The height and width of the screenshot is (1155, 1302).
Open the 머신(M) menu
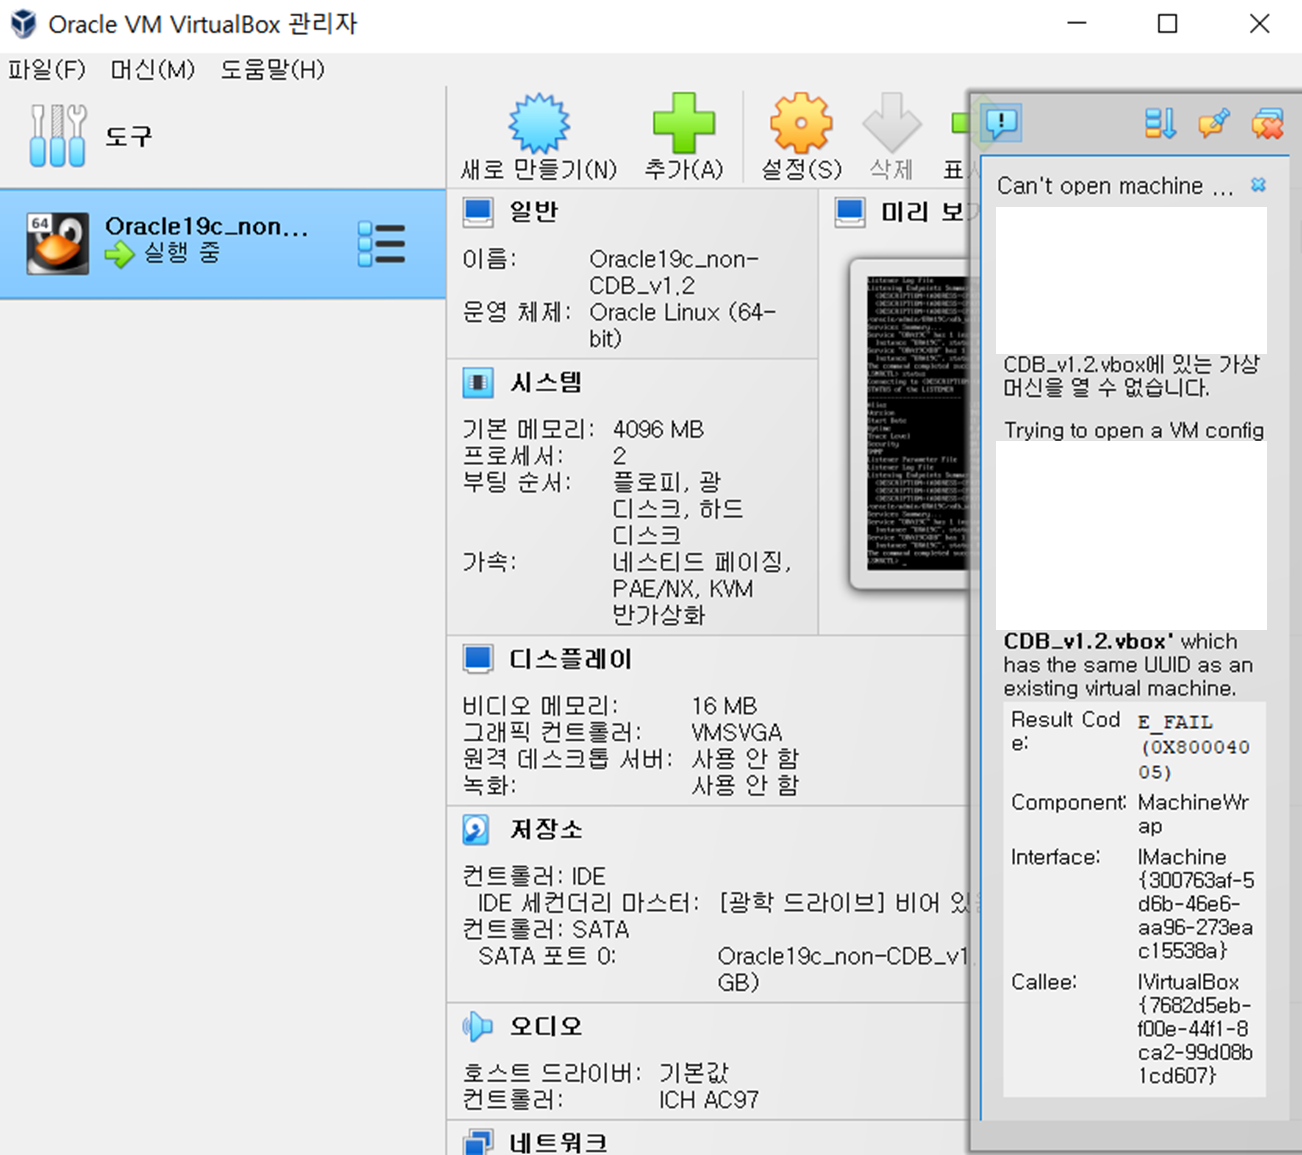(x=152, y=69)
